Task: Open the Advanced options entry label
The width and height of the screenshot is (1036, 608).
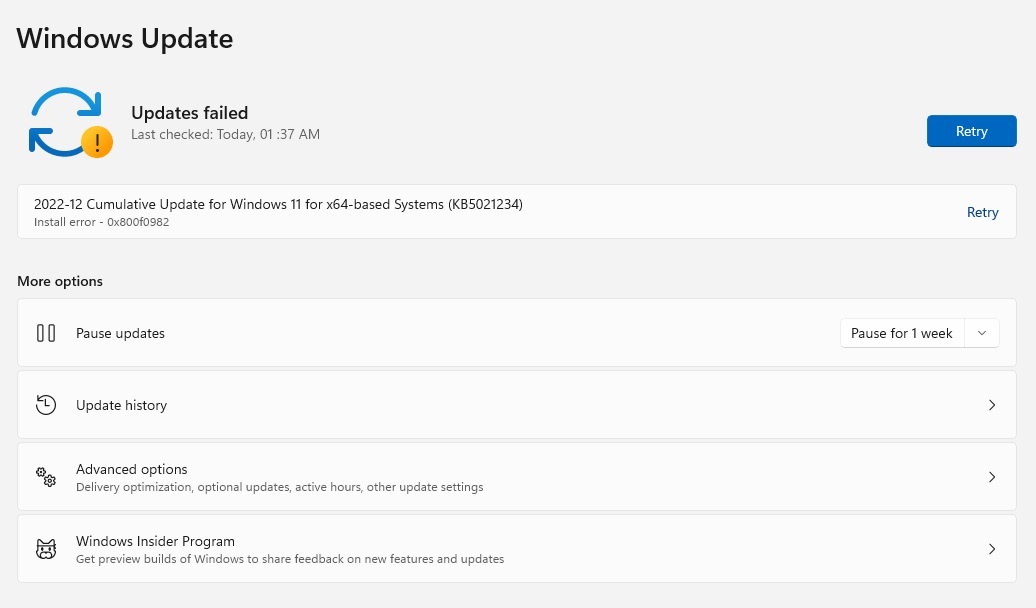Action: point(132,469)
